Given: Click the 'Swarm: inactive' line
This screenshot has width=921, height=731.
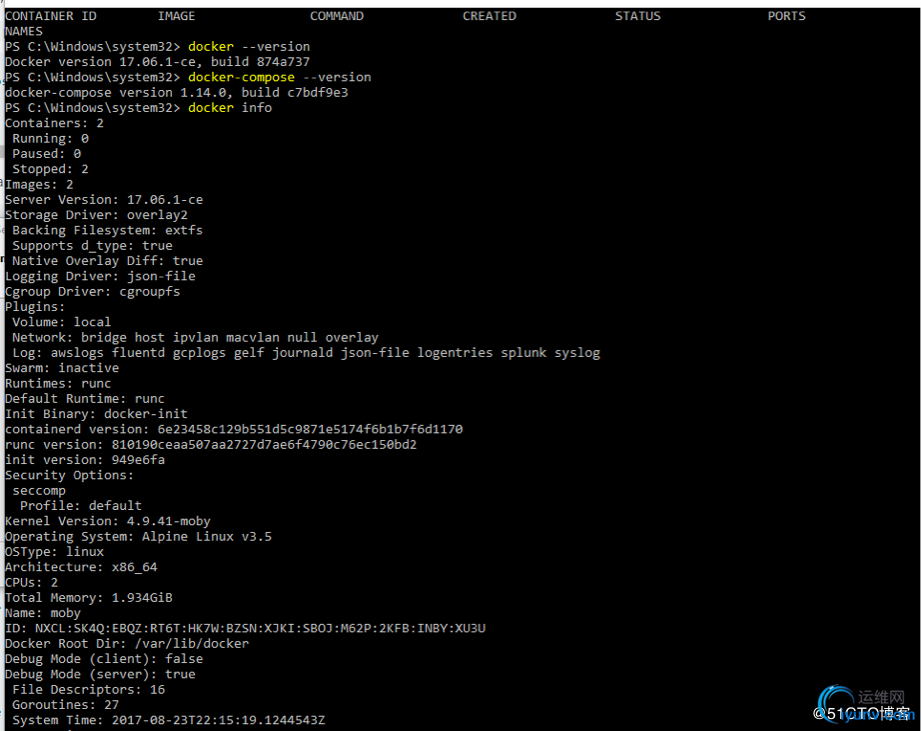Looking at the screenshot, I should pyautogui.click(x=62, y=368).
